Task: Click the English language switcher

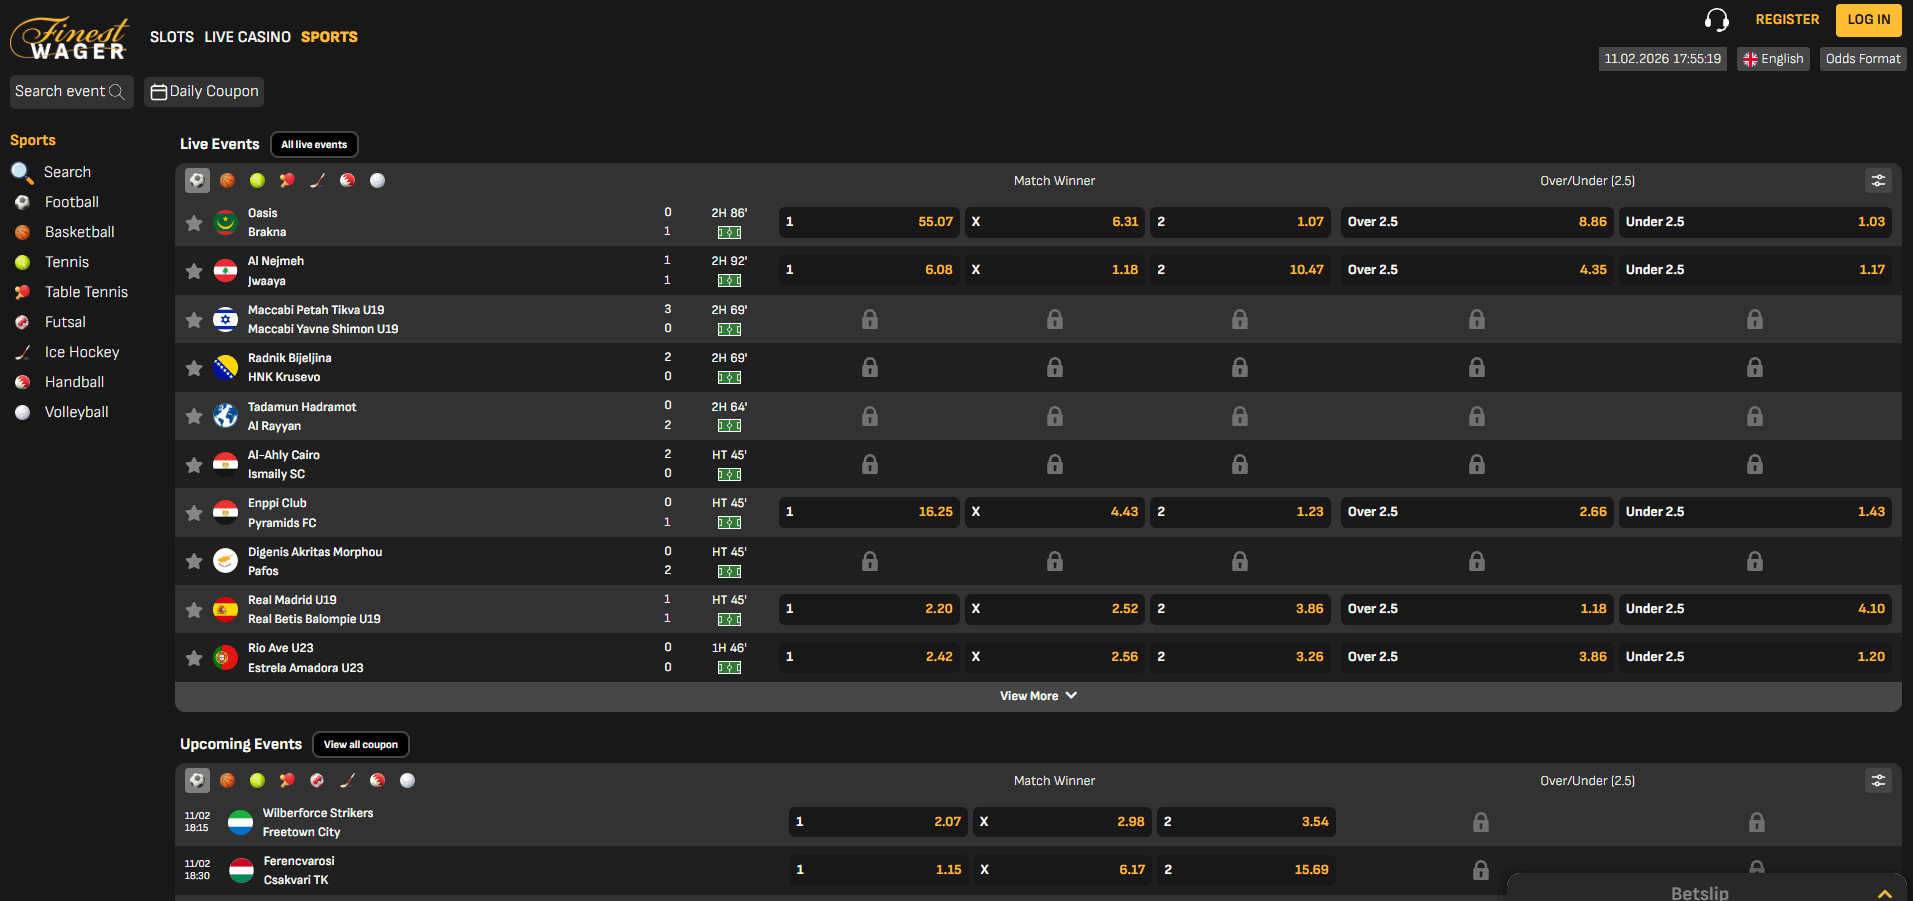Action: point(1772,58)
